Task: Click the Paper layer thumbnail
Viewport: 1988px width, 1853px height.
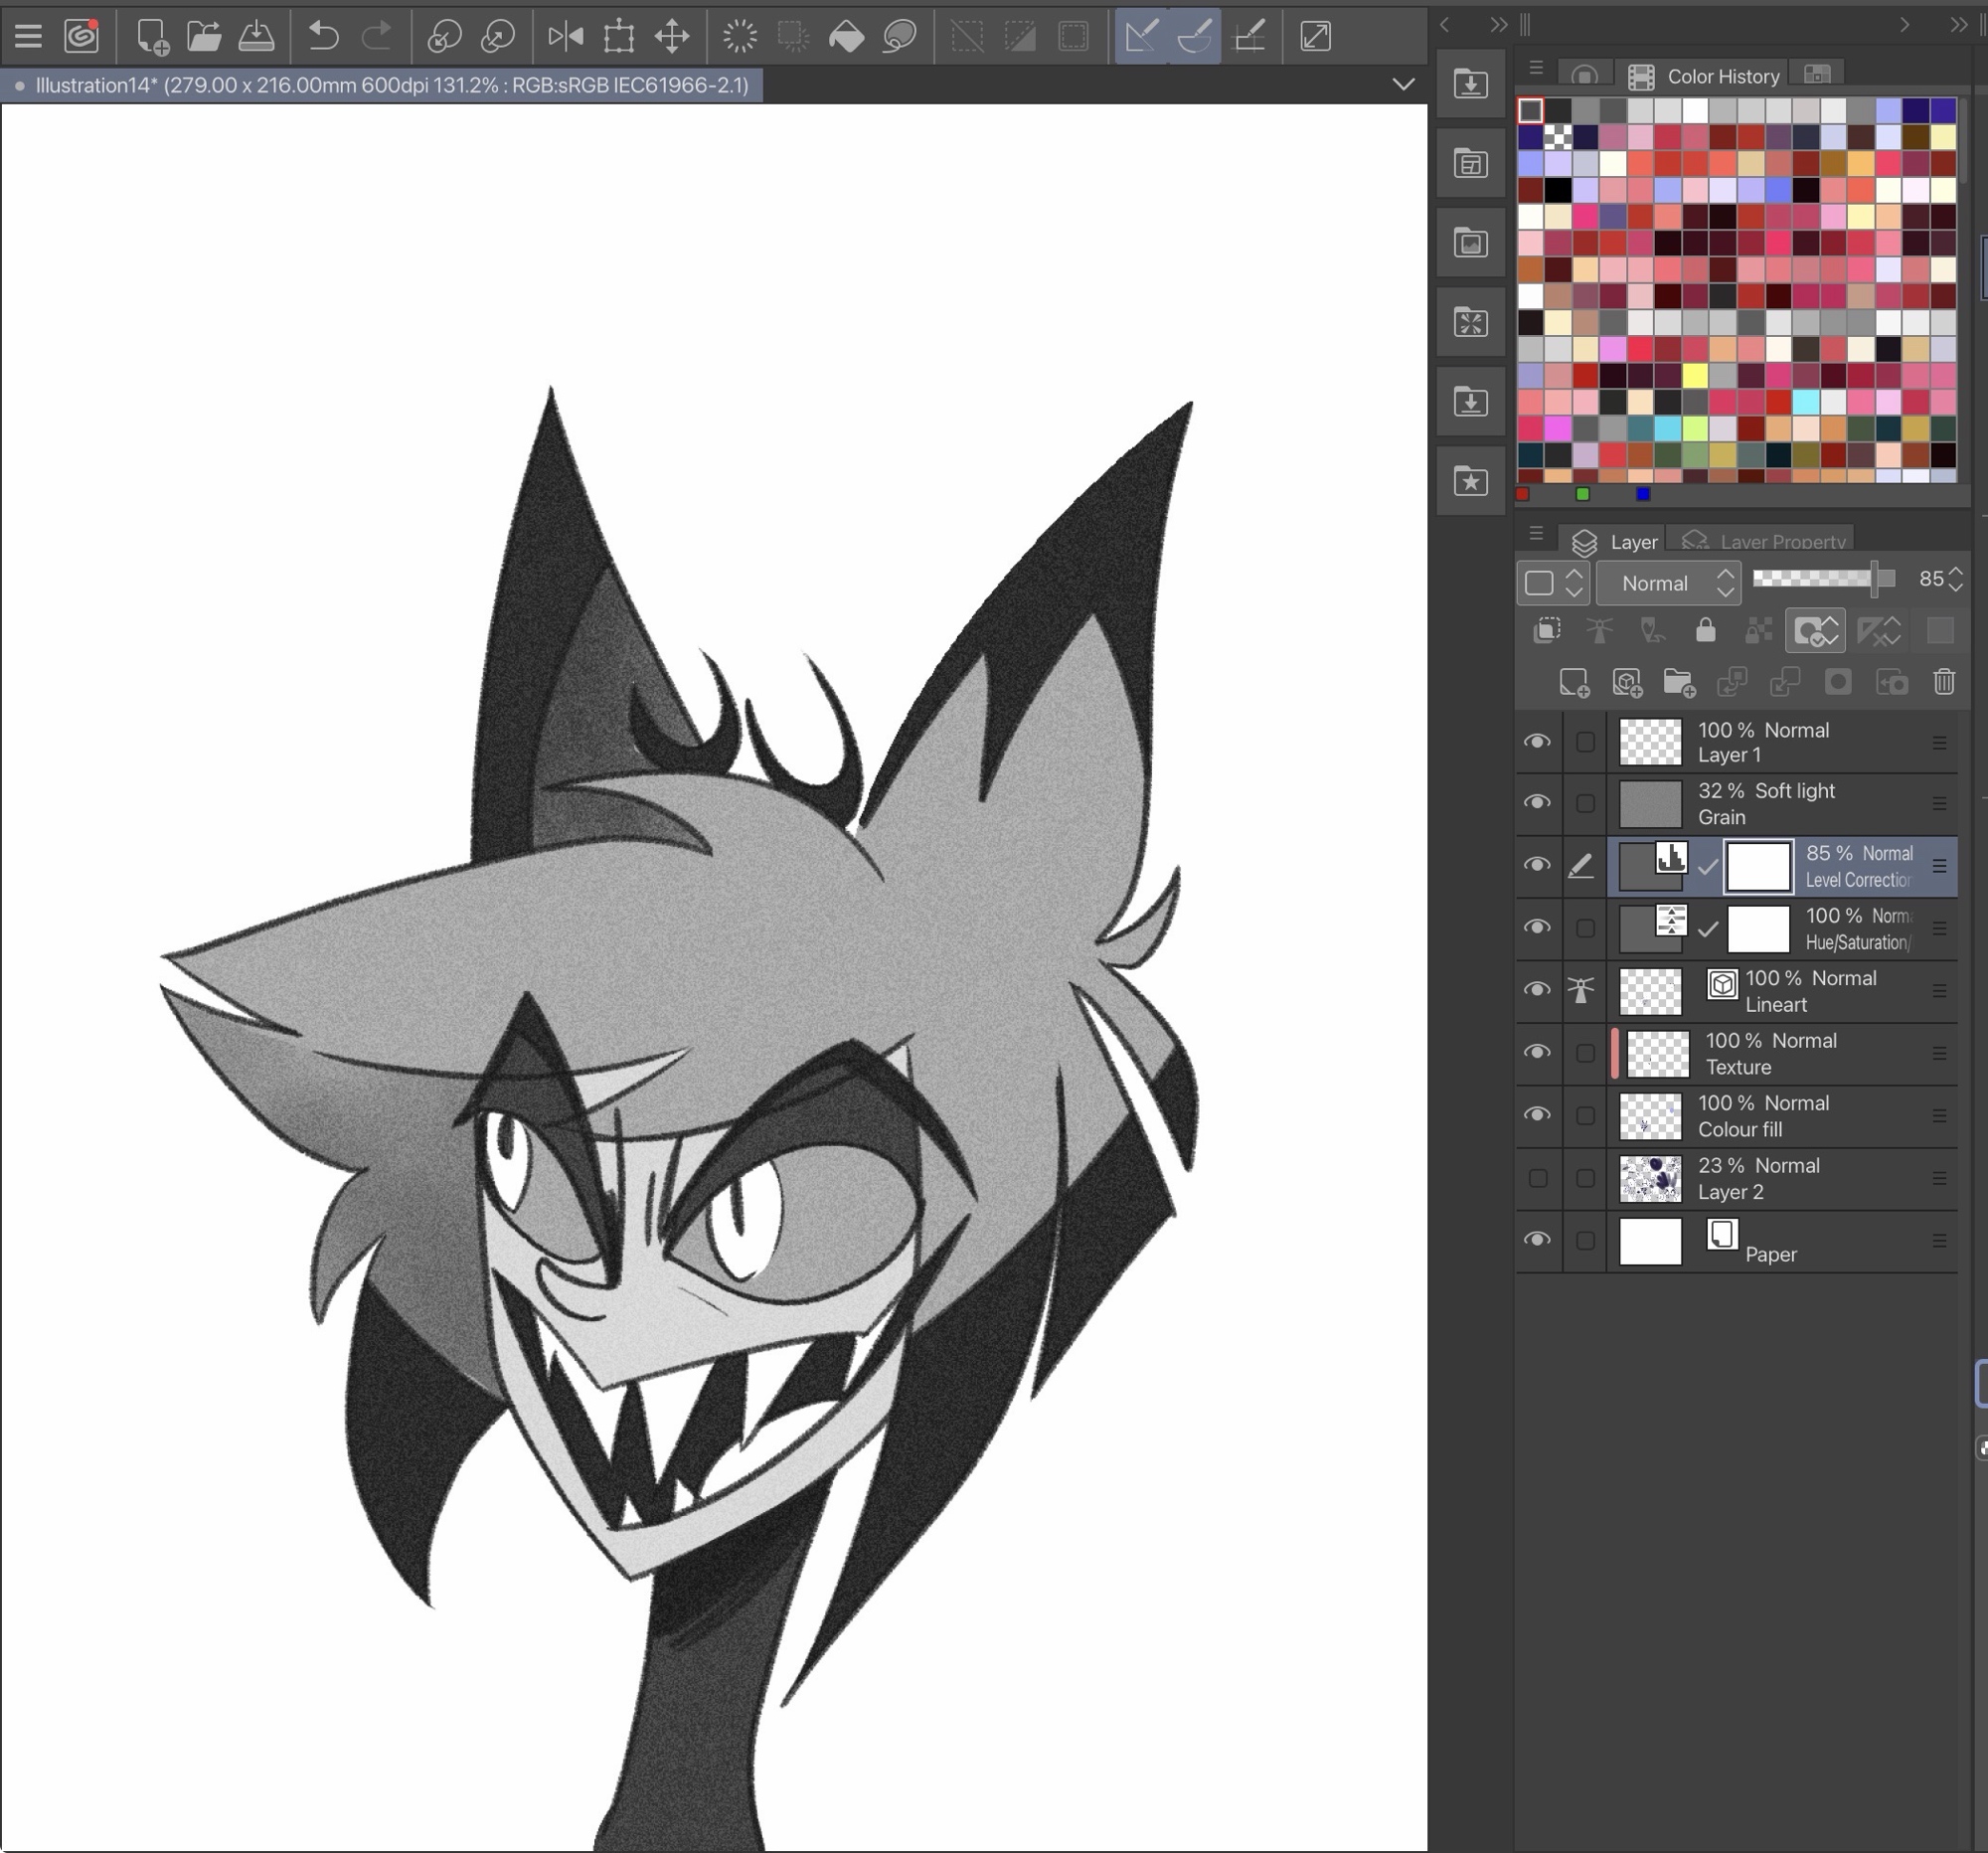Action: 1650,1241
